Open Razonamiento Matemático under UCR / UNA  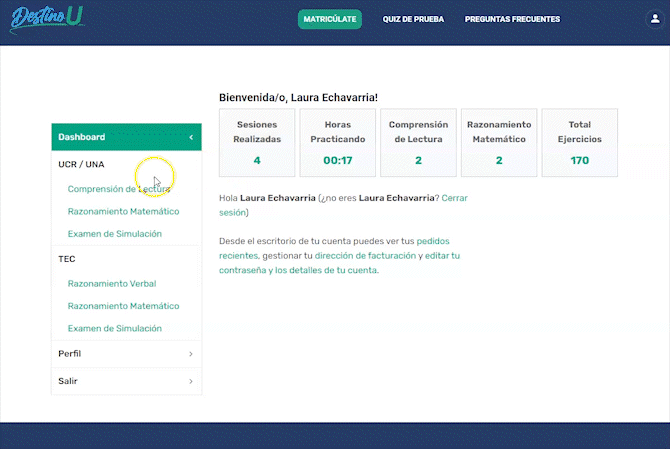point(123,211)
